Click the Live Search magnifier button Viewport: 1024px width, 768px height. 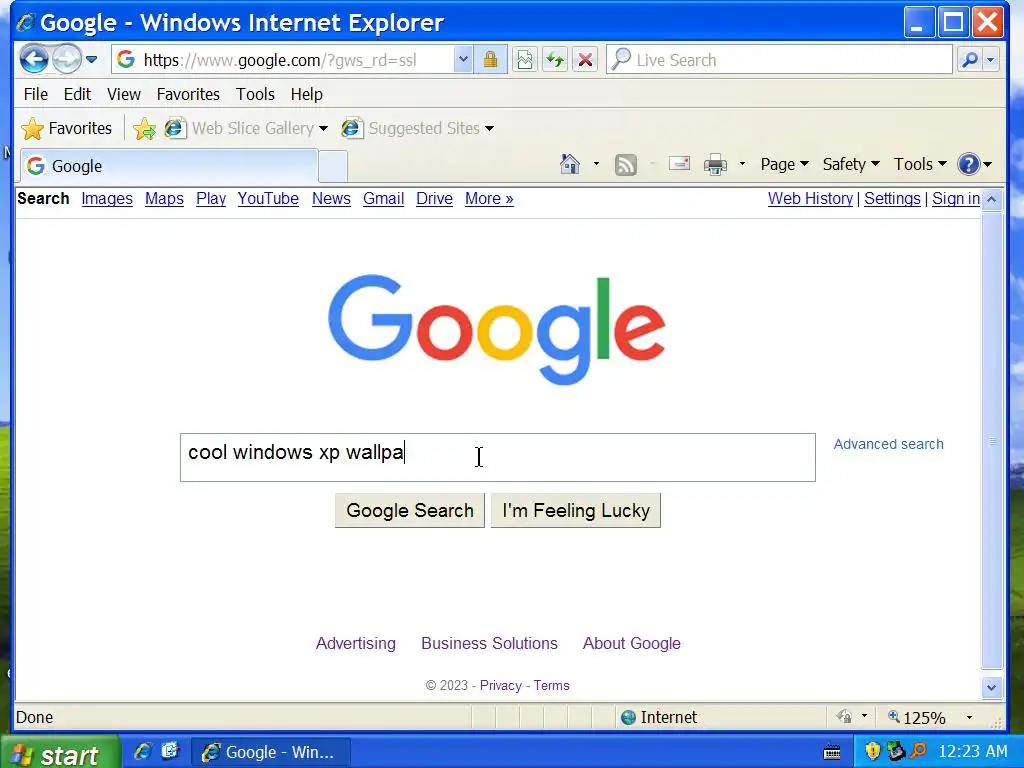click(970, 60)
